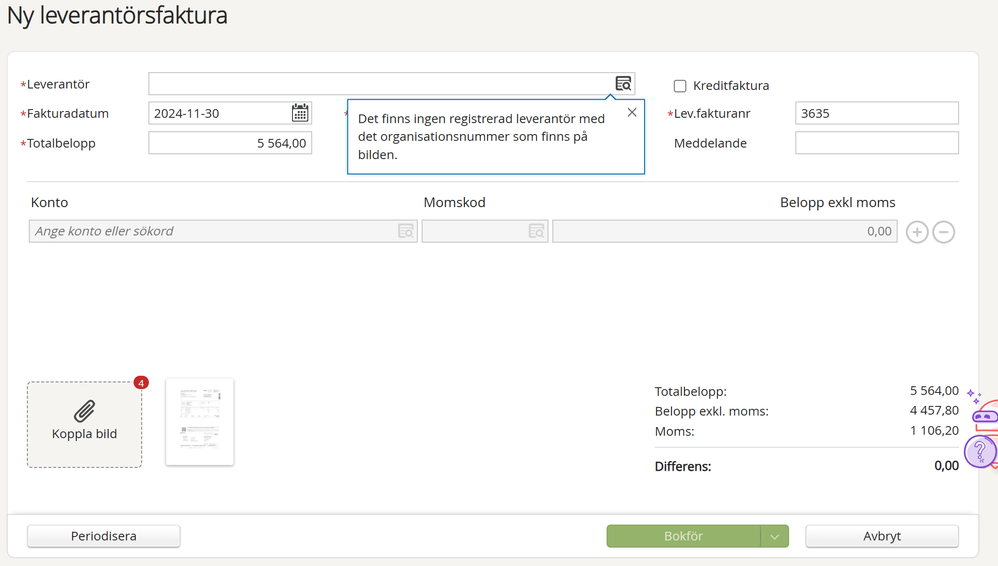The height and width of the screenshot is (566, 998).
Task: Expand the Bokför dropdown arrow
Action: point(774,537)
